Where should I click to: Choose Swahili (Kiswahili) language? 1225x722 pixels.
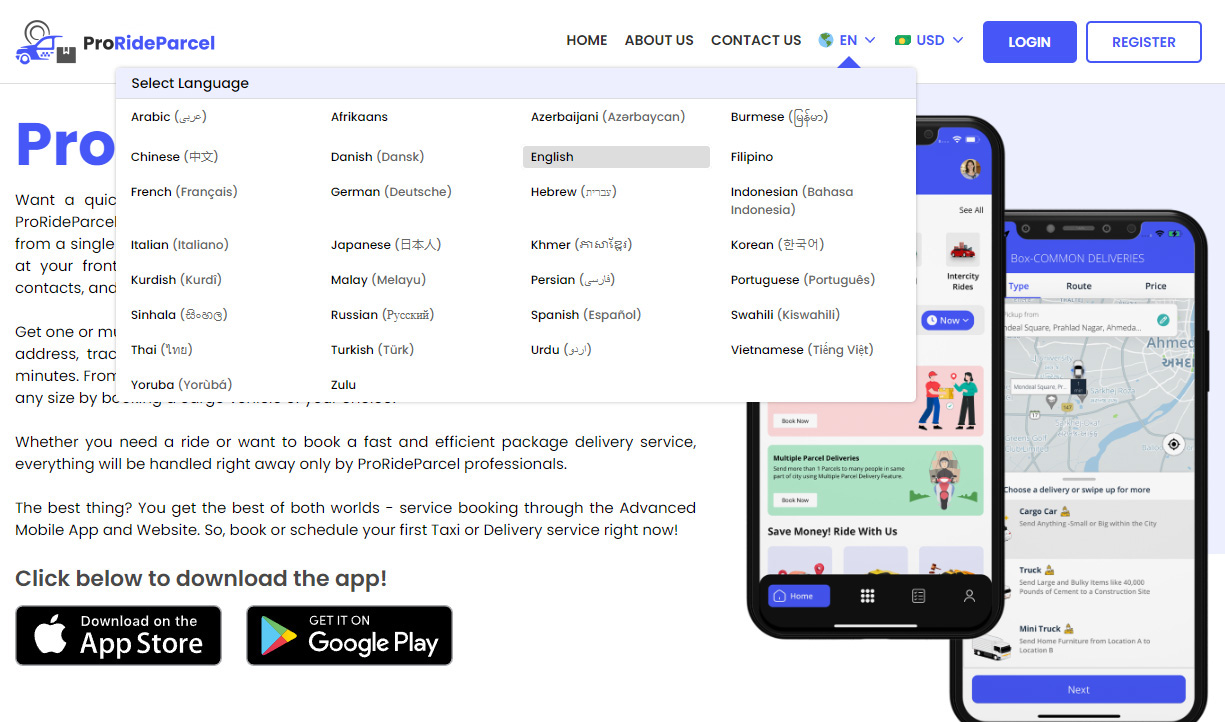point(786,315)
